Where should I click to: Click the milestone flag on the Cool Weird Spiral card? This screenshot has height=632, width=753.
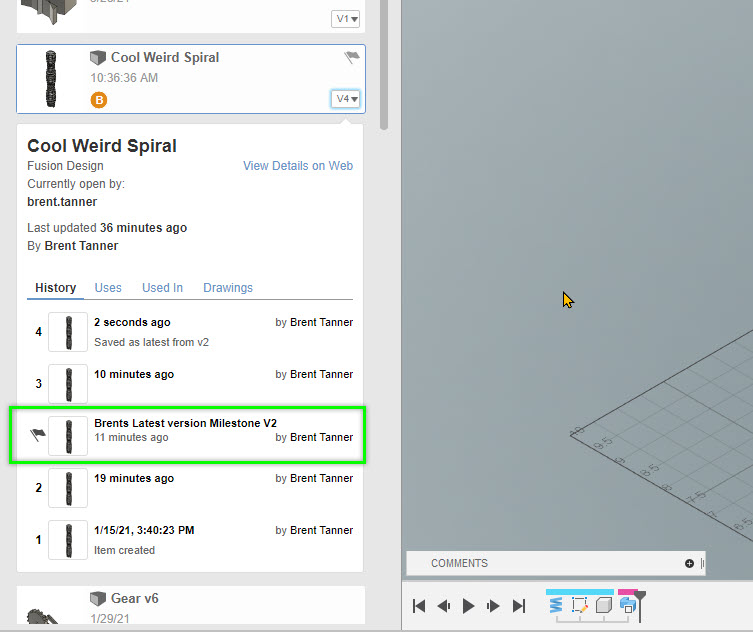pos(352,57)
